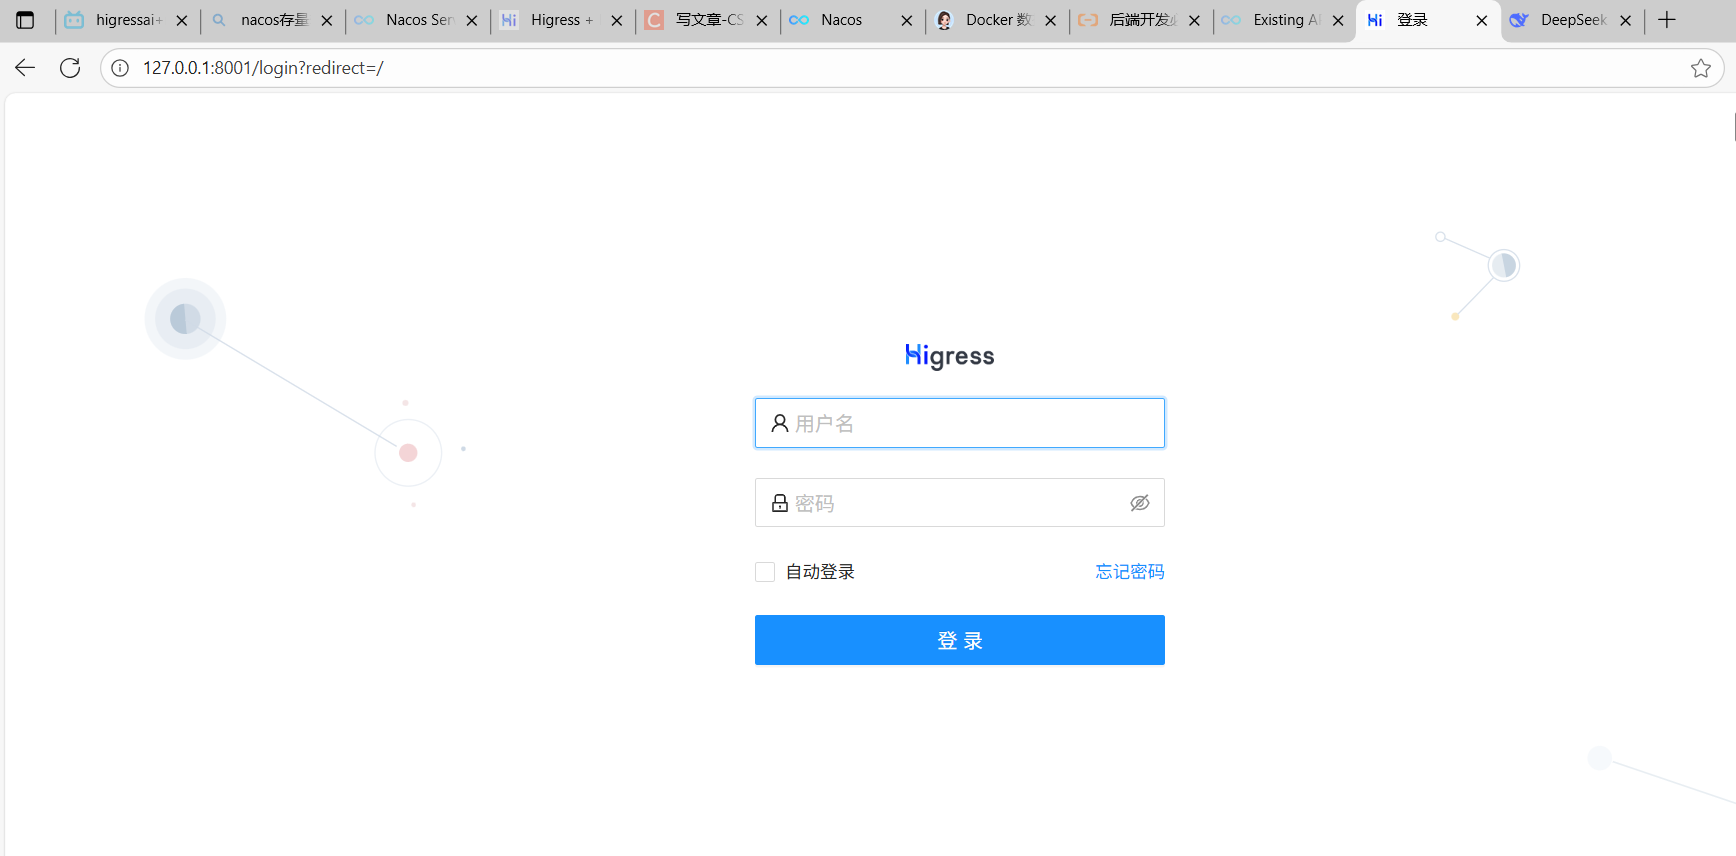Click the 写文章-CS tab red C favicon
Image resolution: width=1736 pixels, height=856 pixels.
pos(654,20)
